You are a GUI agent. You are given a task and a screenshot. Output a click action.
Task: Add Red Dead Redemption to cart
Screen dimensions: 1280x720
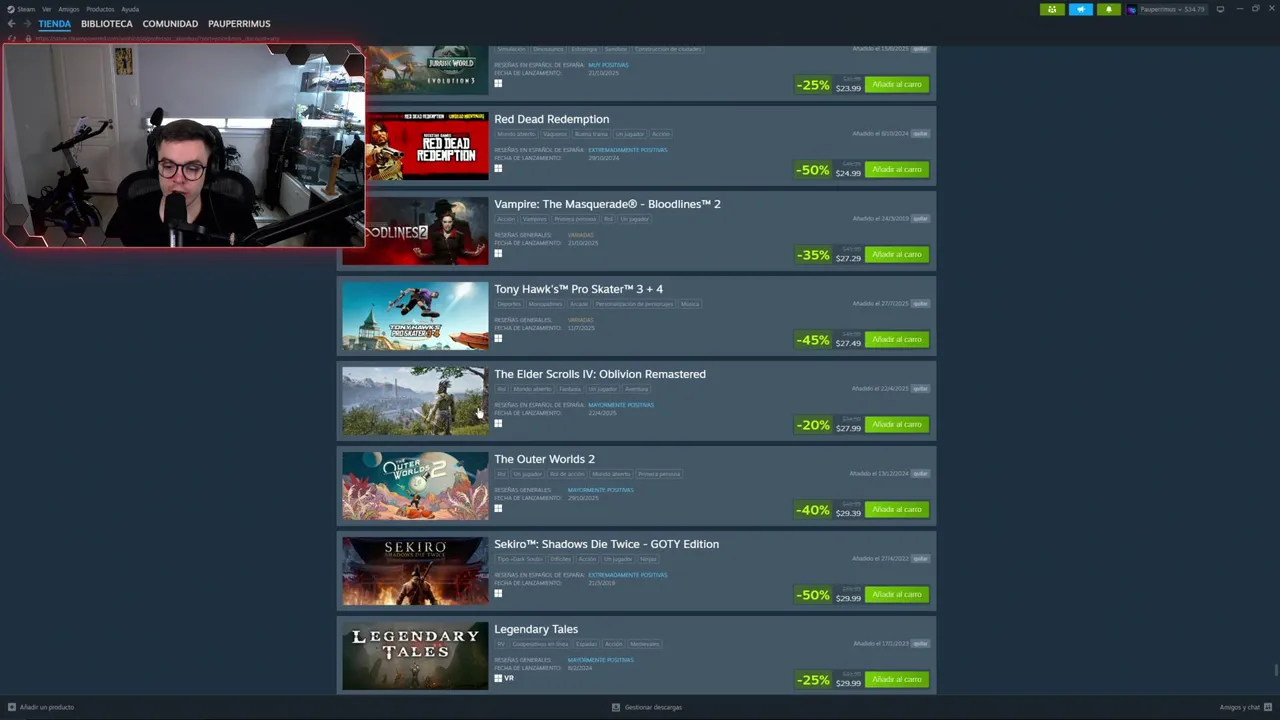tap(897, 169)
